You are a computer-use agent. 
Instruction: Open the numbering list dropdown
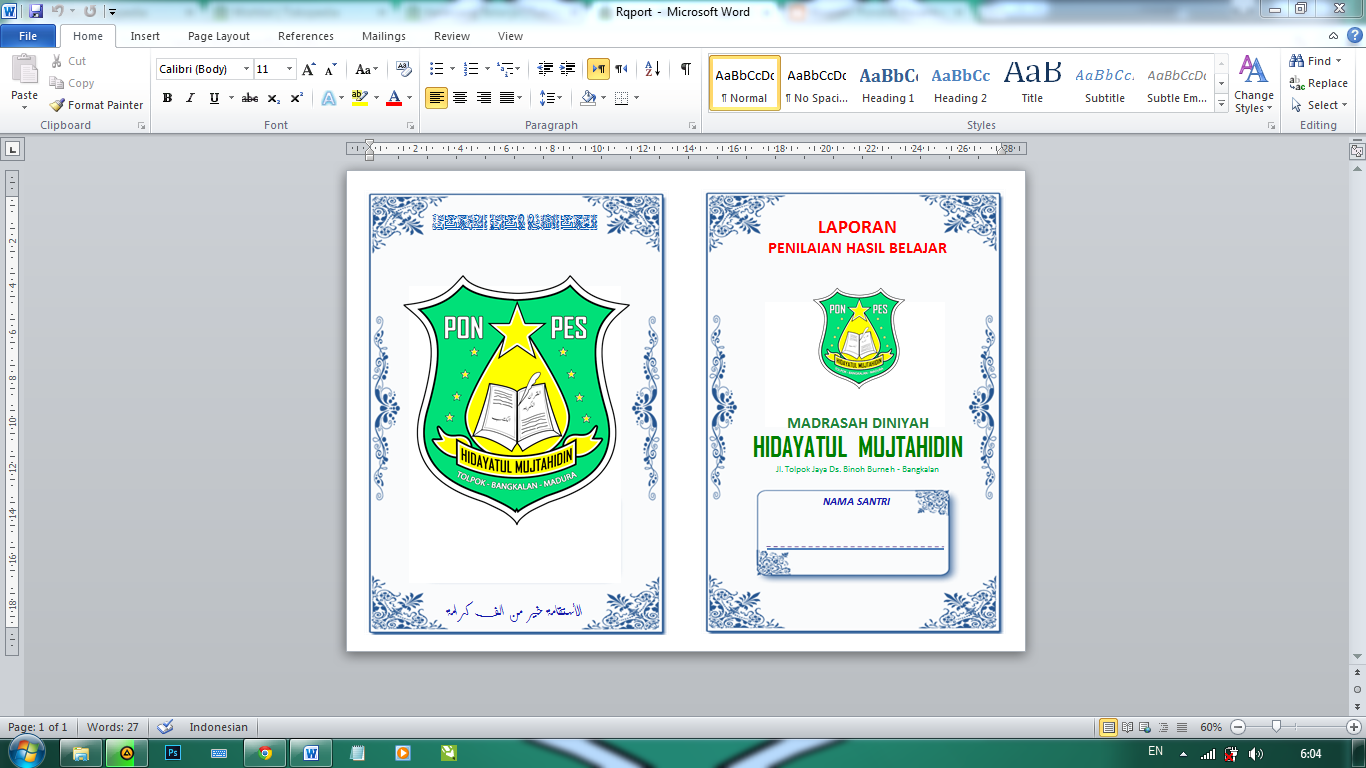pyautogui.click(x=487, y=69)
